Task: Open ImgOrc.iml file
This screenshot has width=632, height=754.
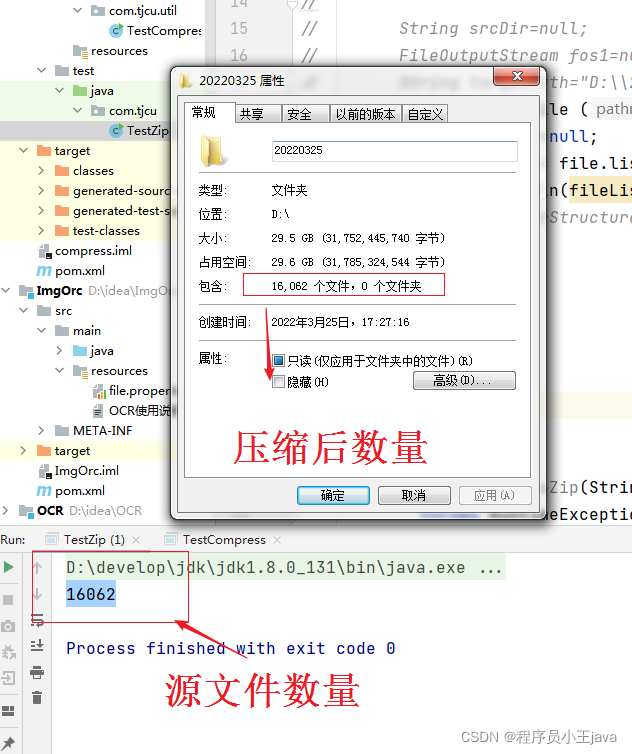Action: tap(79, 471)
